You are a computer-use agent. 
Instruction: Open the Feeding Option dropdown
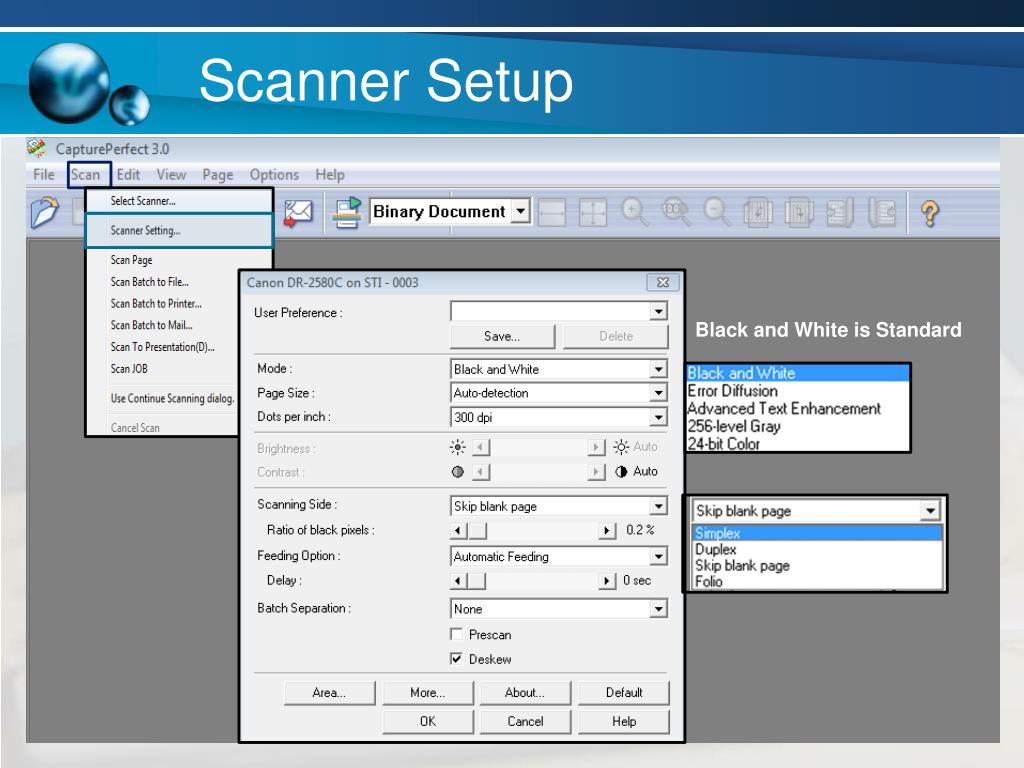point(658,556)
